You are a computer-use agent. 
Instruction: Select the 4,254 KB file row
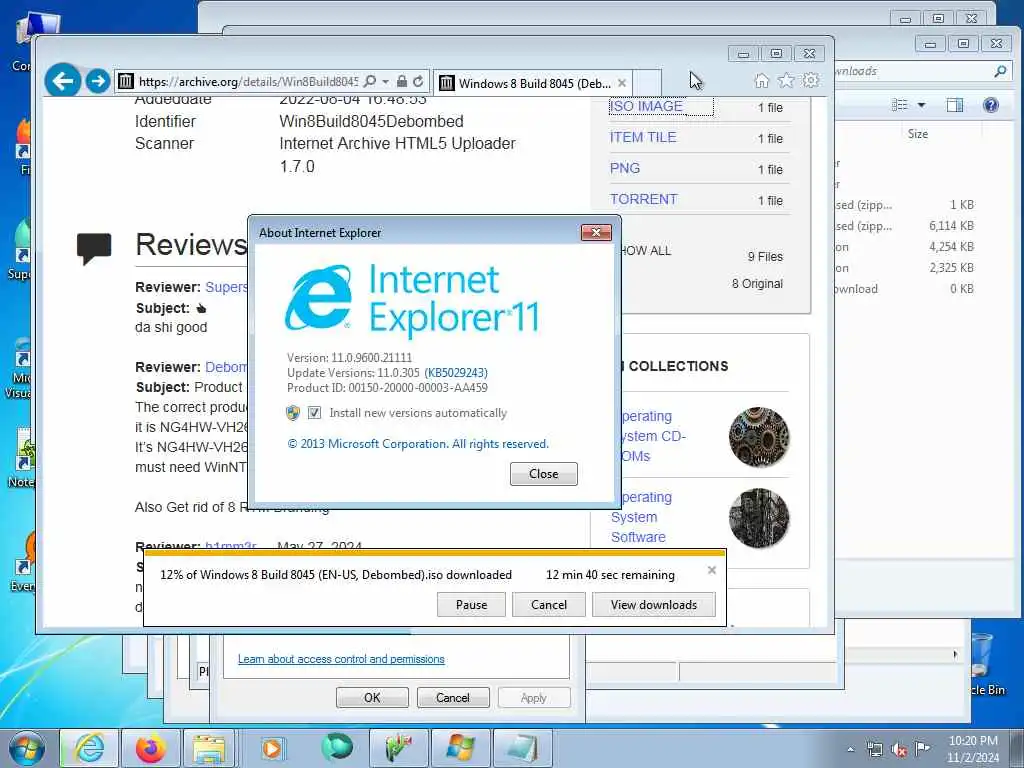pos(904,247)
